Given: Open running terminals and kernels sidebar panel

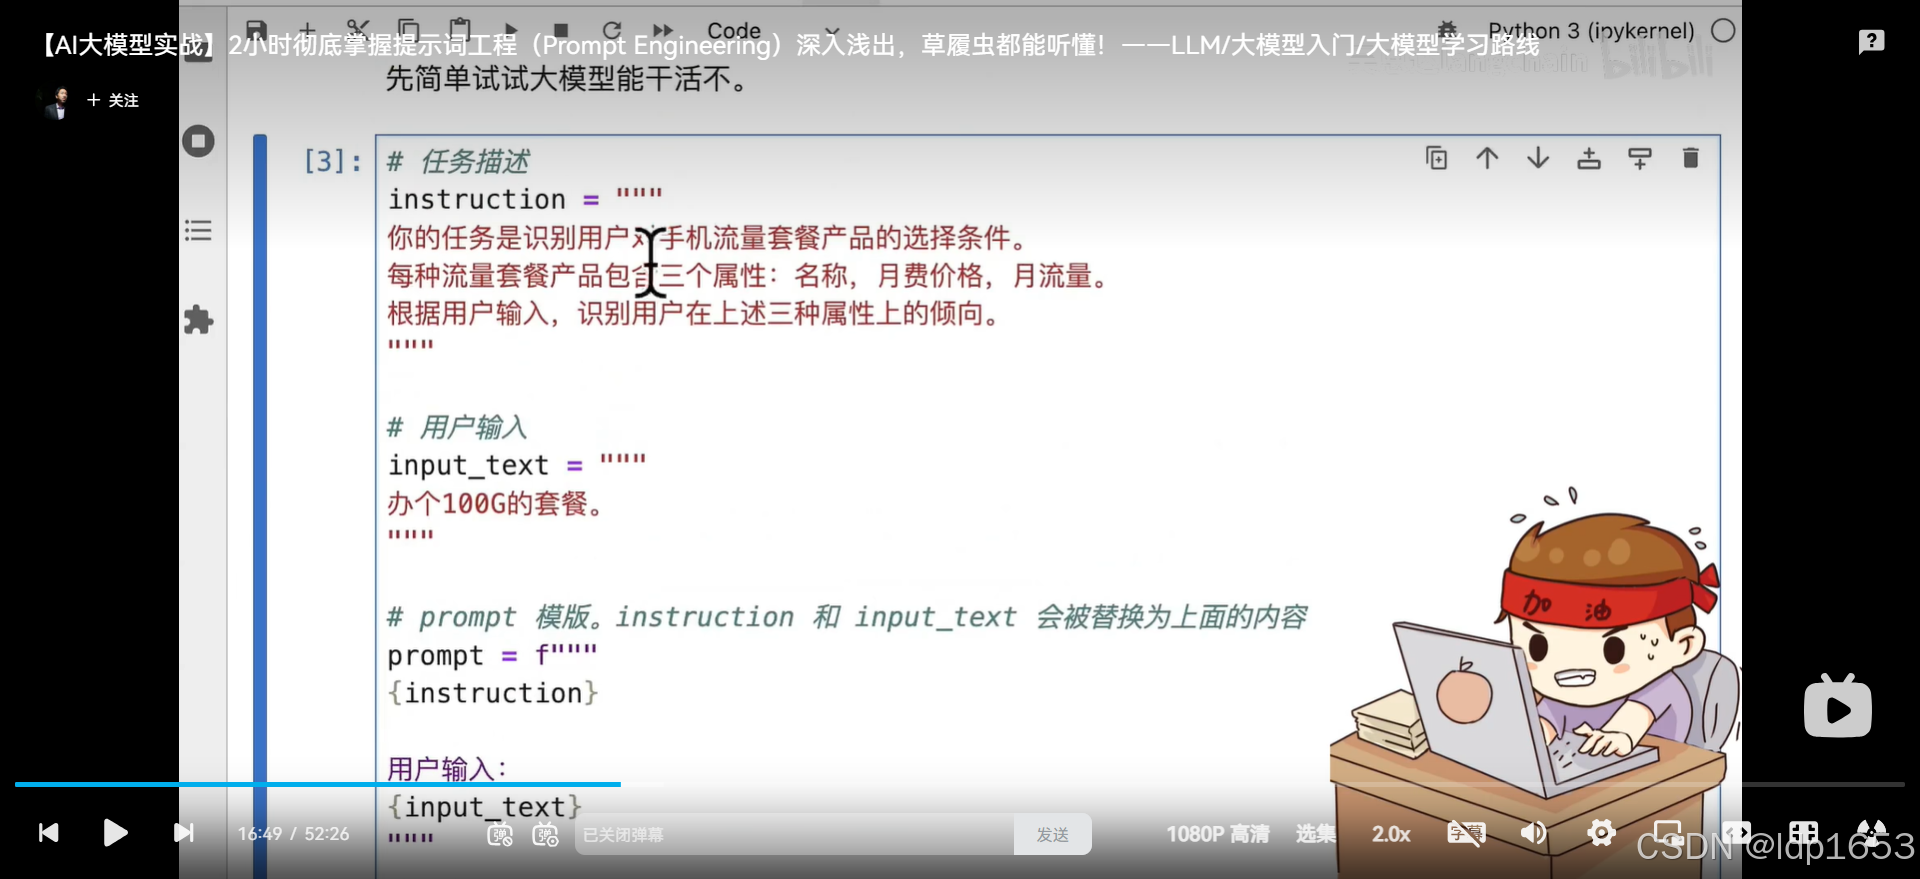Looking at the screenshot, I should click(x=198, y=141).
